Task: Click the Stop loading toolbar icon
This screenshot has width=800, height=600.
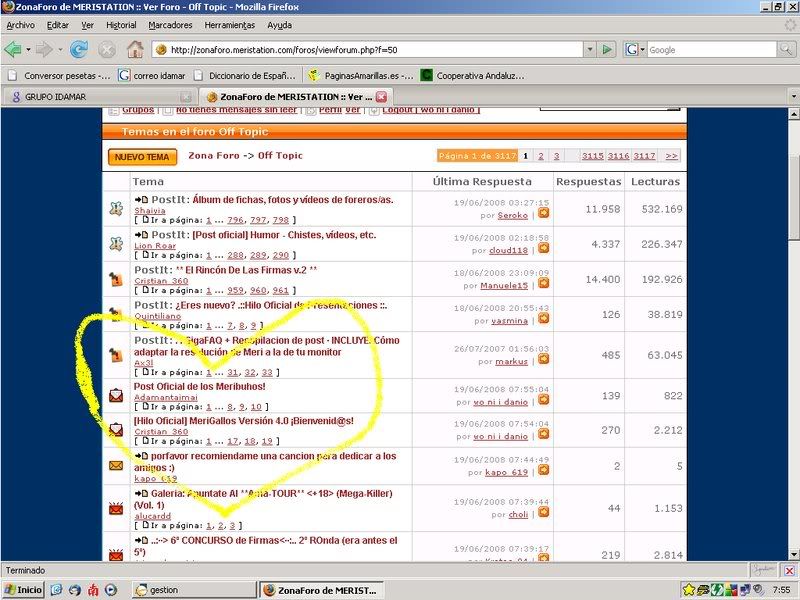Action: point(107,49)
